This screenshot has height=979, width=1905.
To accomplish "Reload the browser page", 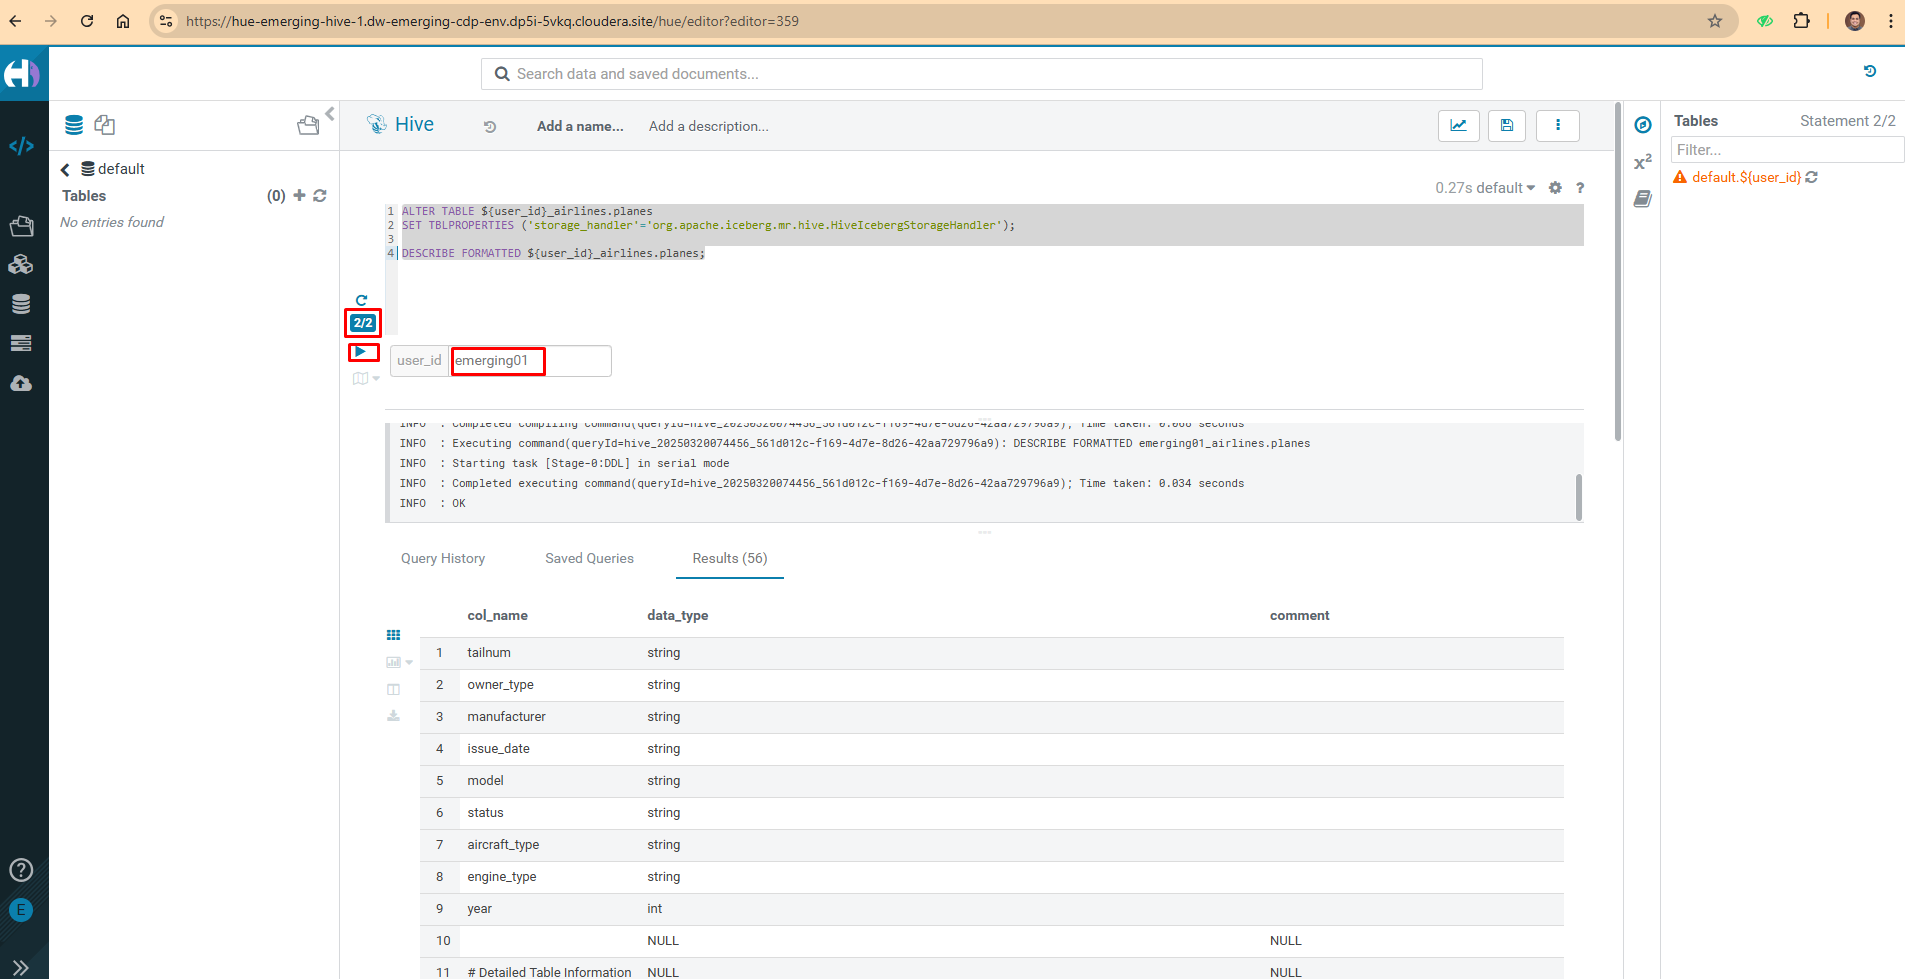I will point(87,21).
